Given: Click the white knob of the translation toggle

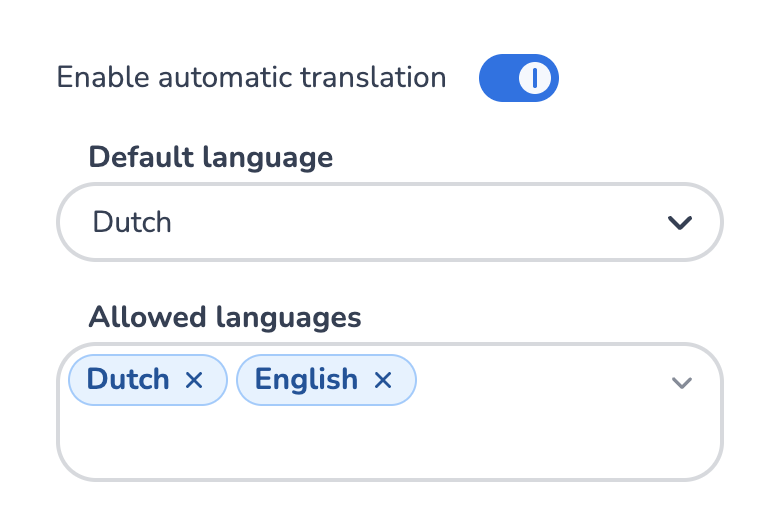Looking at the screenshot, I should click(535, 78).
